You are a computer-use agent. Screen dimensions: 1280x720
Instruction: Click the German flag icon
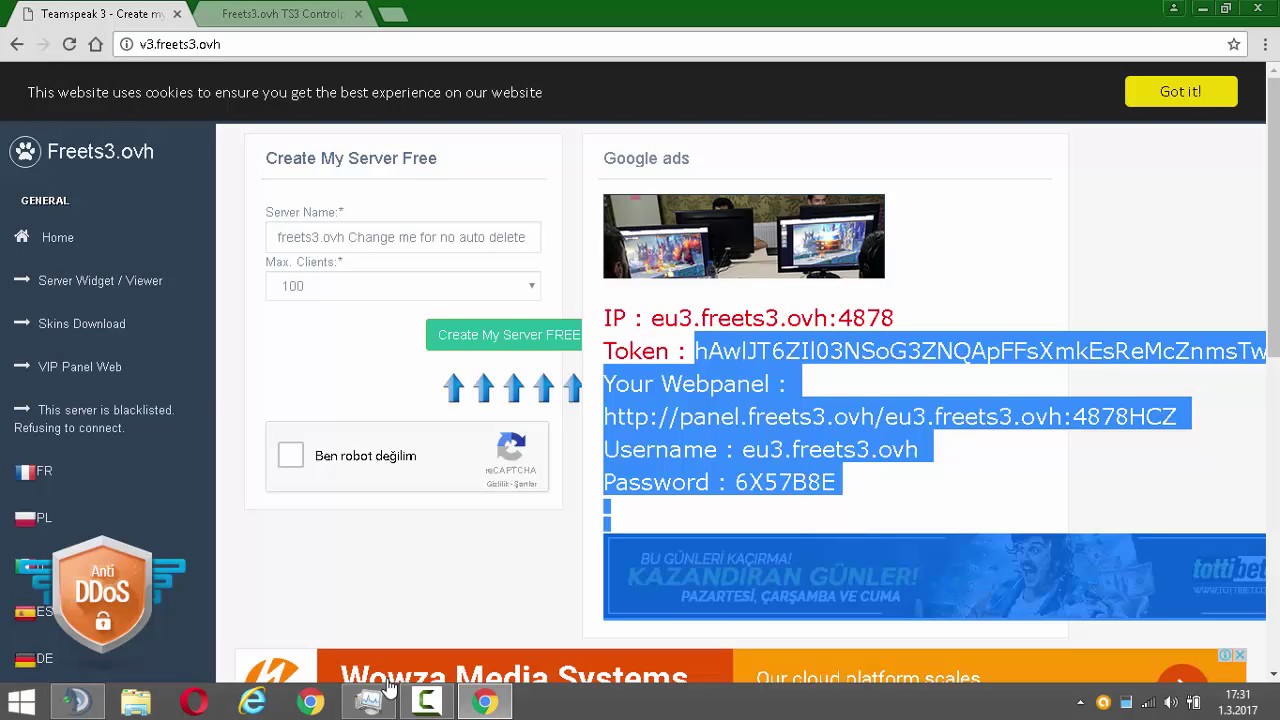25,659
